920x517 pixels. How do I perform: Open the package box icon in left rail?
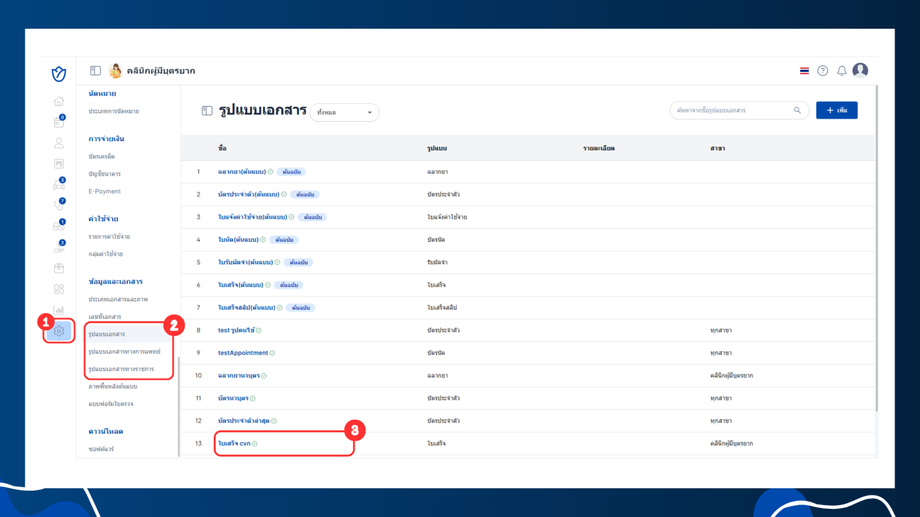point(59,268)
